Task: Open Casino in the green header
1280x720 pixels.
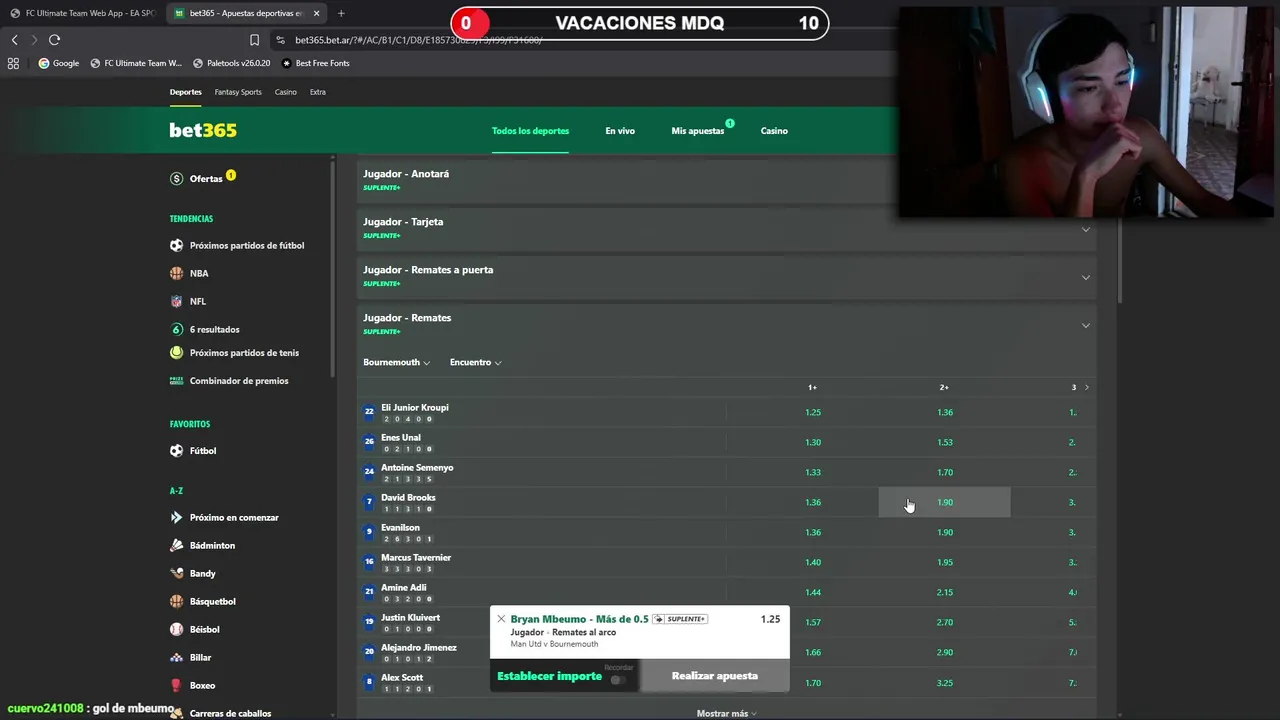Action: coord(774,131)
